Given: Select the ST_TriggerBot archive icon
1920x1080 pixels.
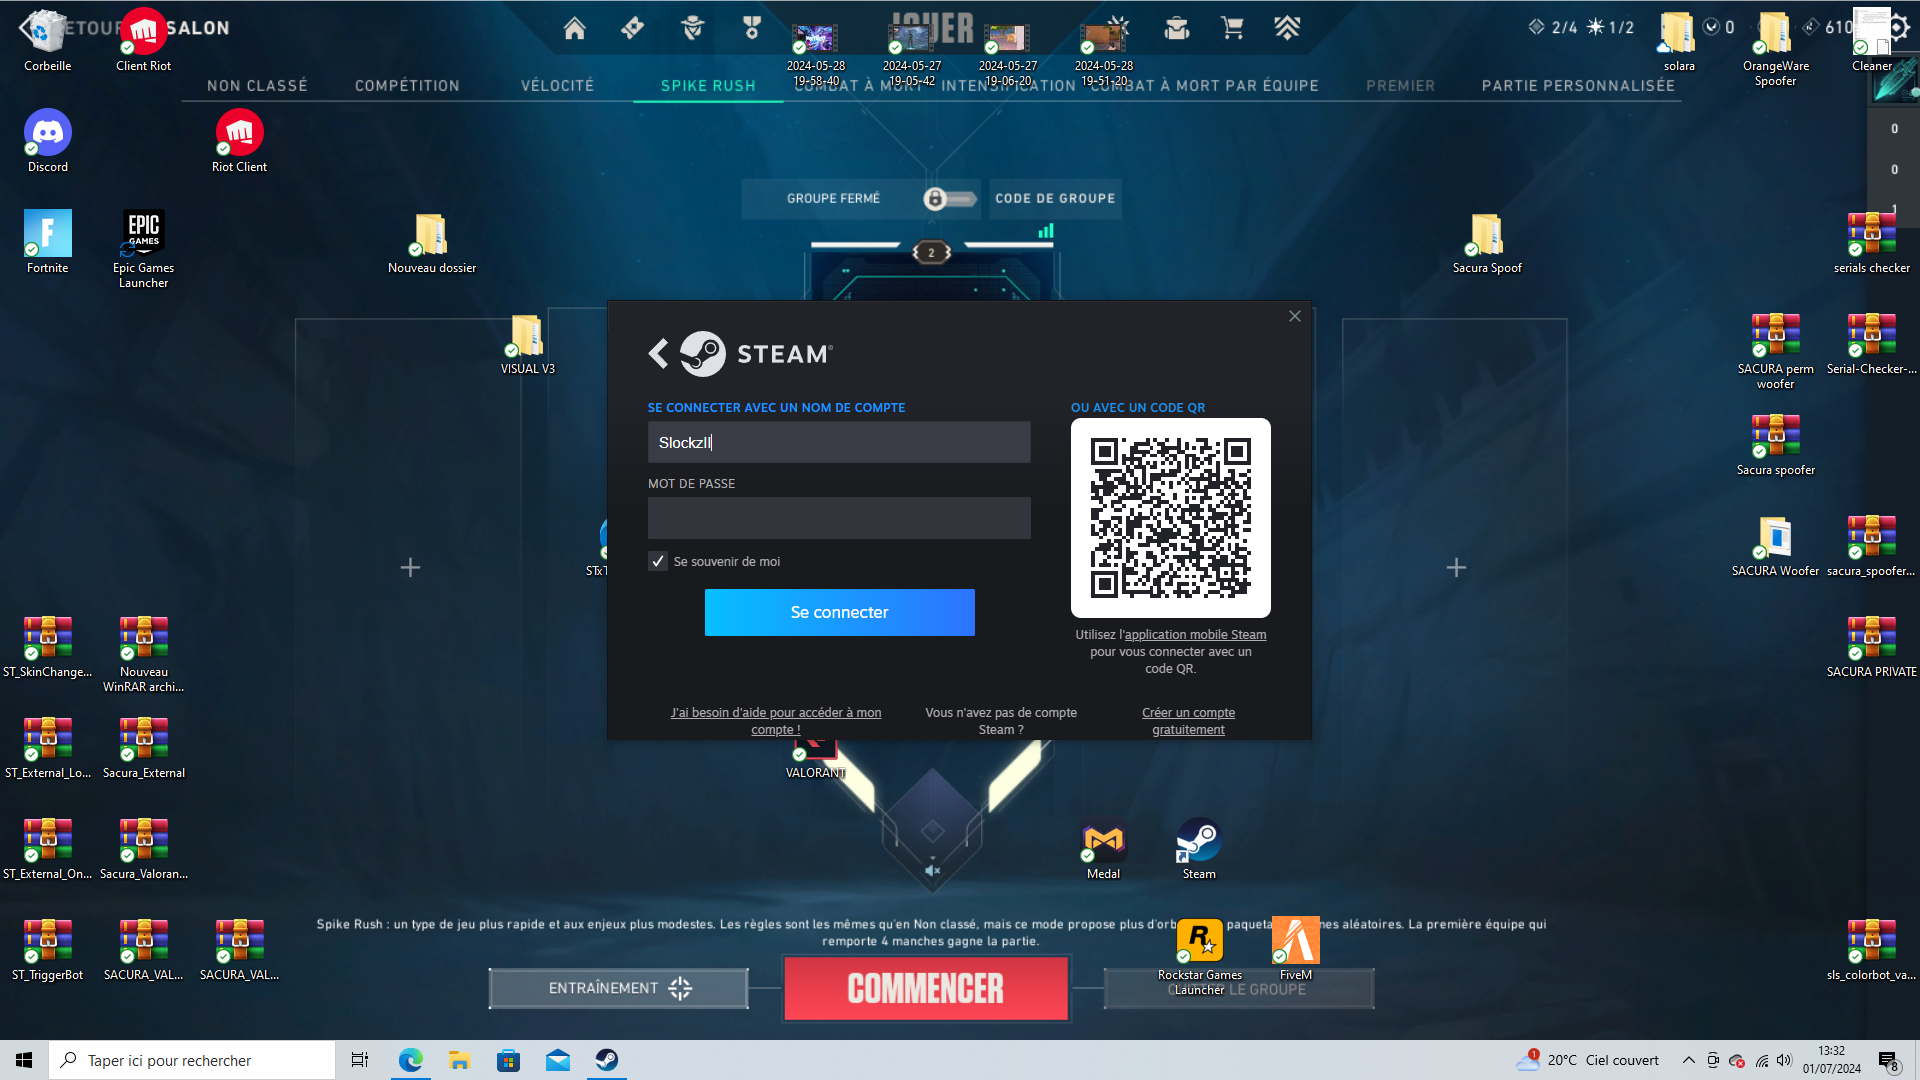Looking at the screenshot, I should 48,949.
